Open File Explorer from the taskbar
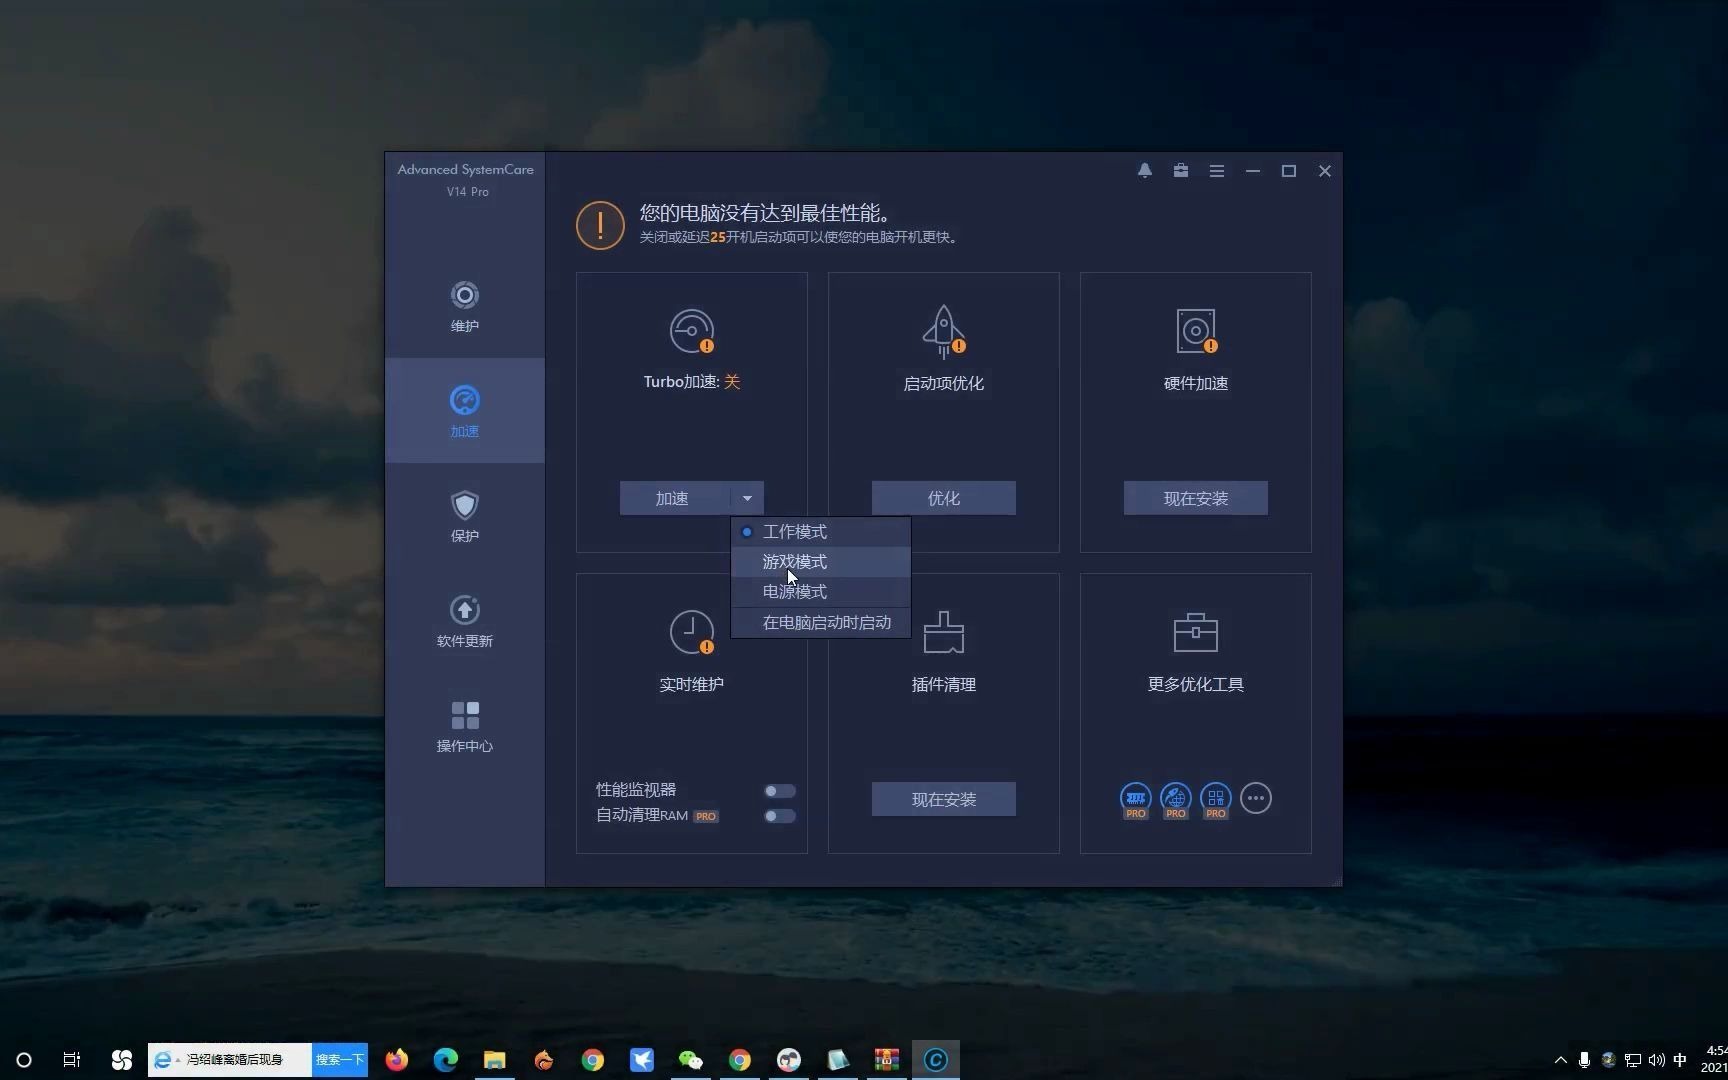This screenshot has height=1080, width=1728. point(495,1060)
